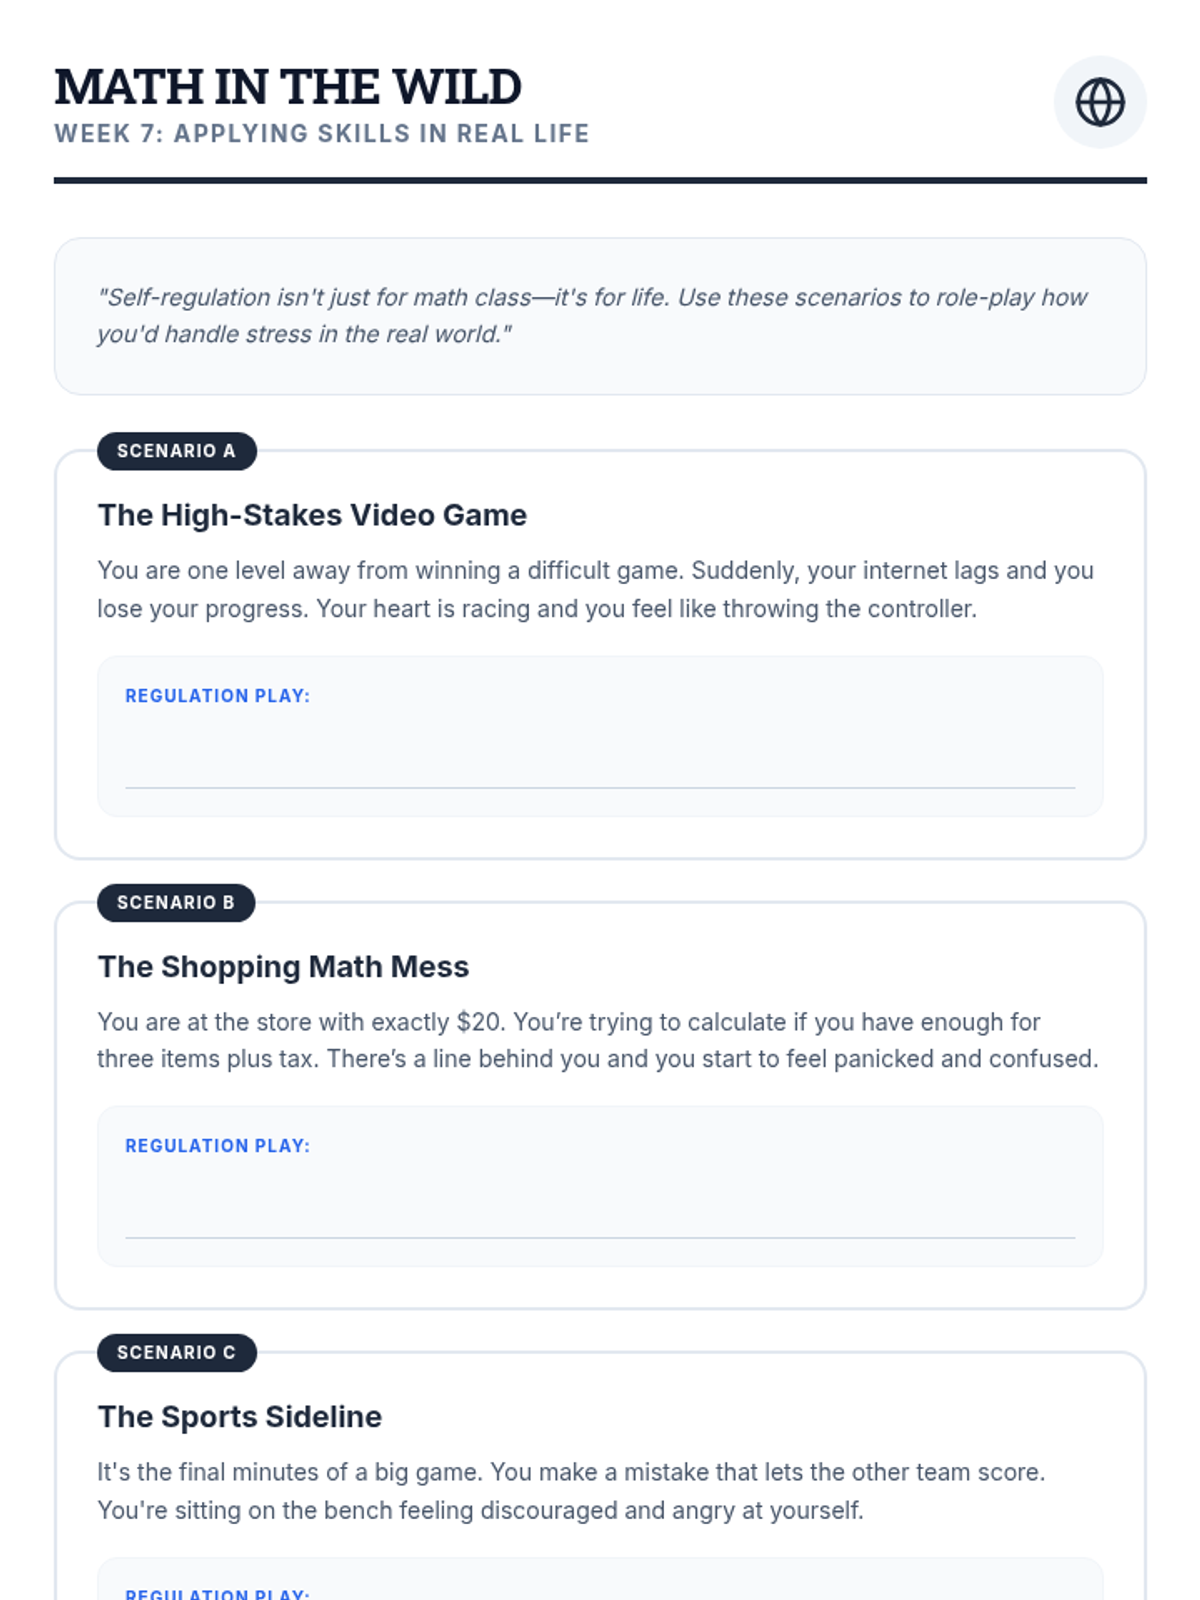Click the Scenario A response box area
Image resolution: width=1200 pixels, height=1600 pixels.
coord(600,736)
